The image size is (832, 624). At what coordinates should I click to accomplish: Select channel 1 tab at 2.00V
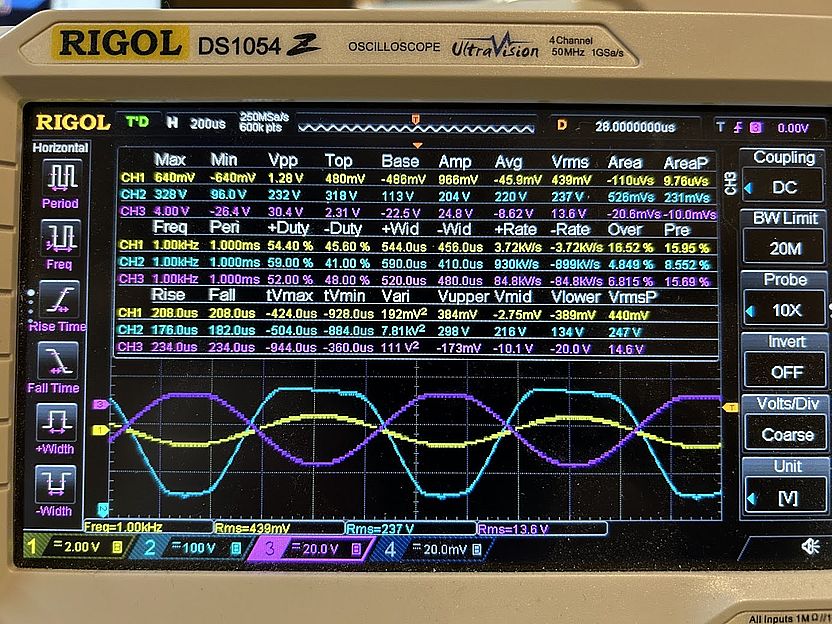76,547
